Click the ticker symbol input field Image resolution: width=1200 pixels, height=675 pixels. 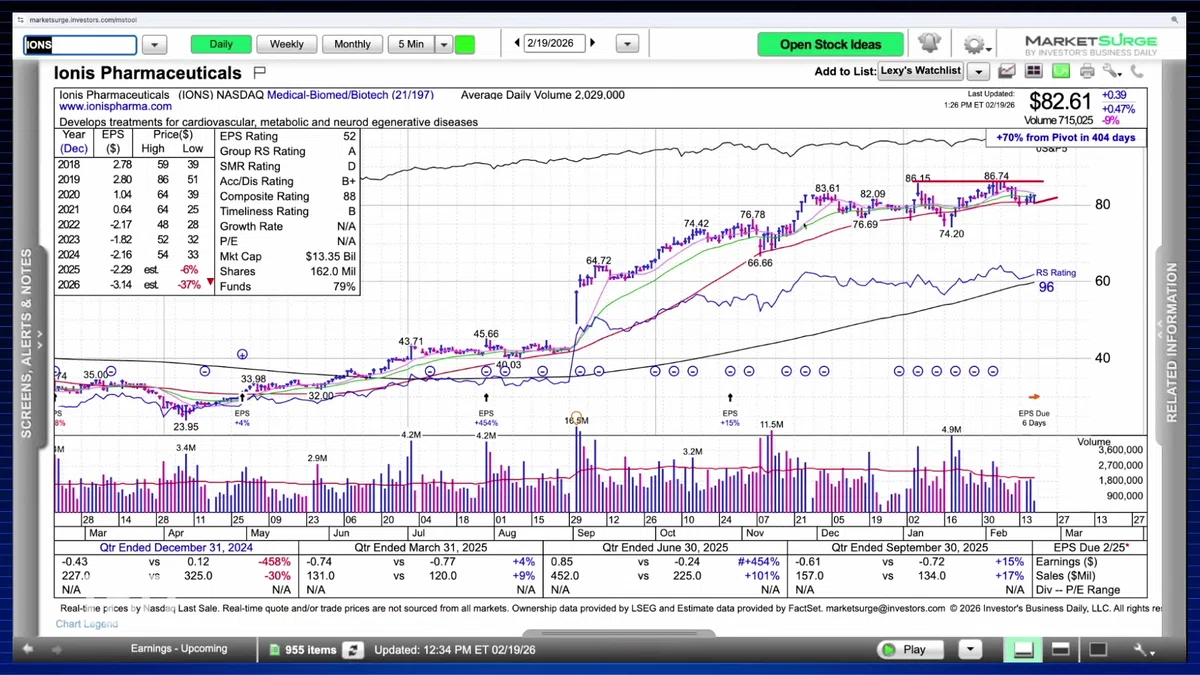[80, 45]
